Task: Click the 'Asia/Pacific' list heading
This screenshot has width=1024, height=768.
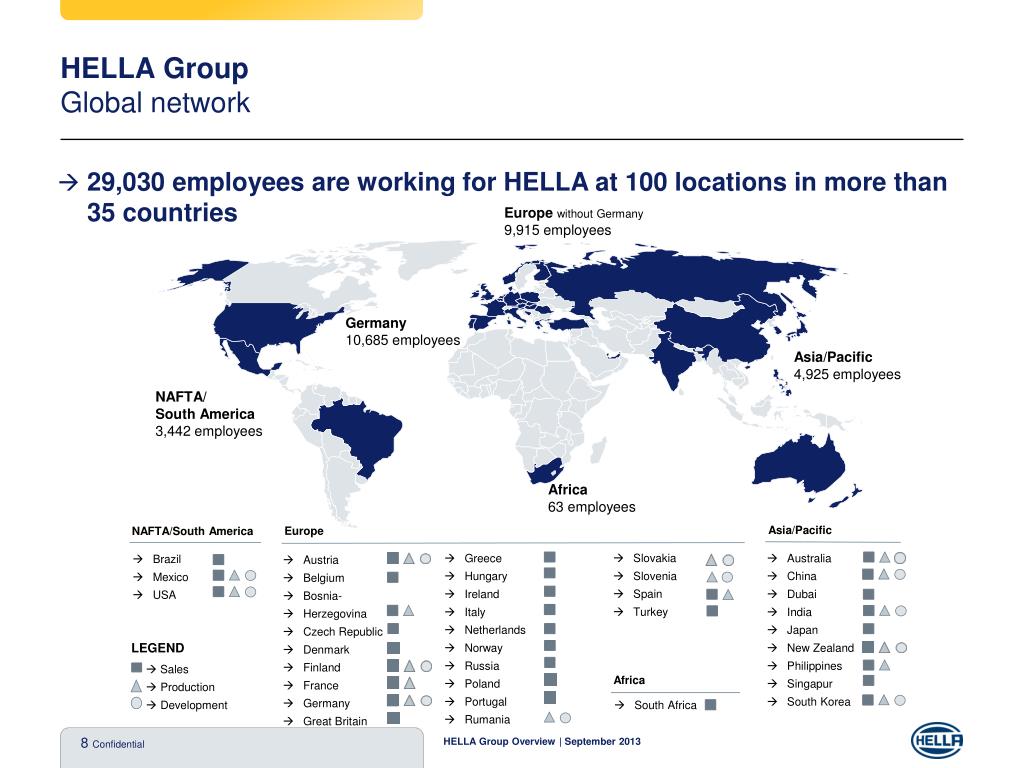Action: pos(800,530)
